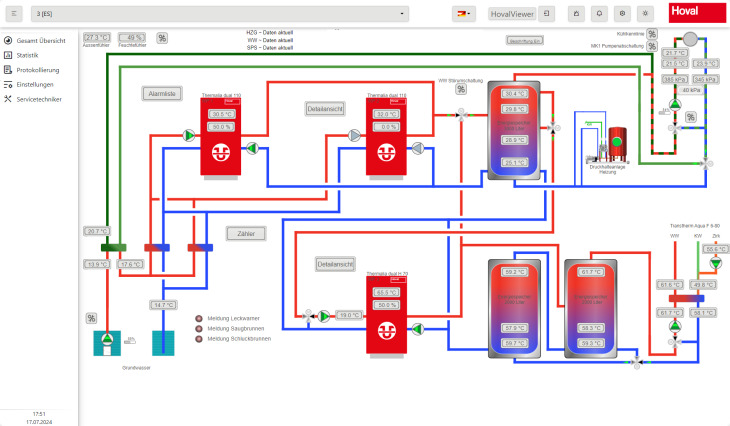Click the HovalViewer button
Image resolution: width=730 pixels, height=426 pixels.
click(511, 14)
